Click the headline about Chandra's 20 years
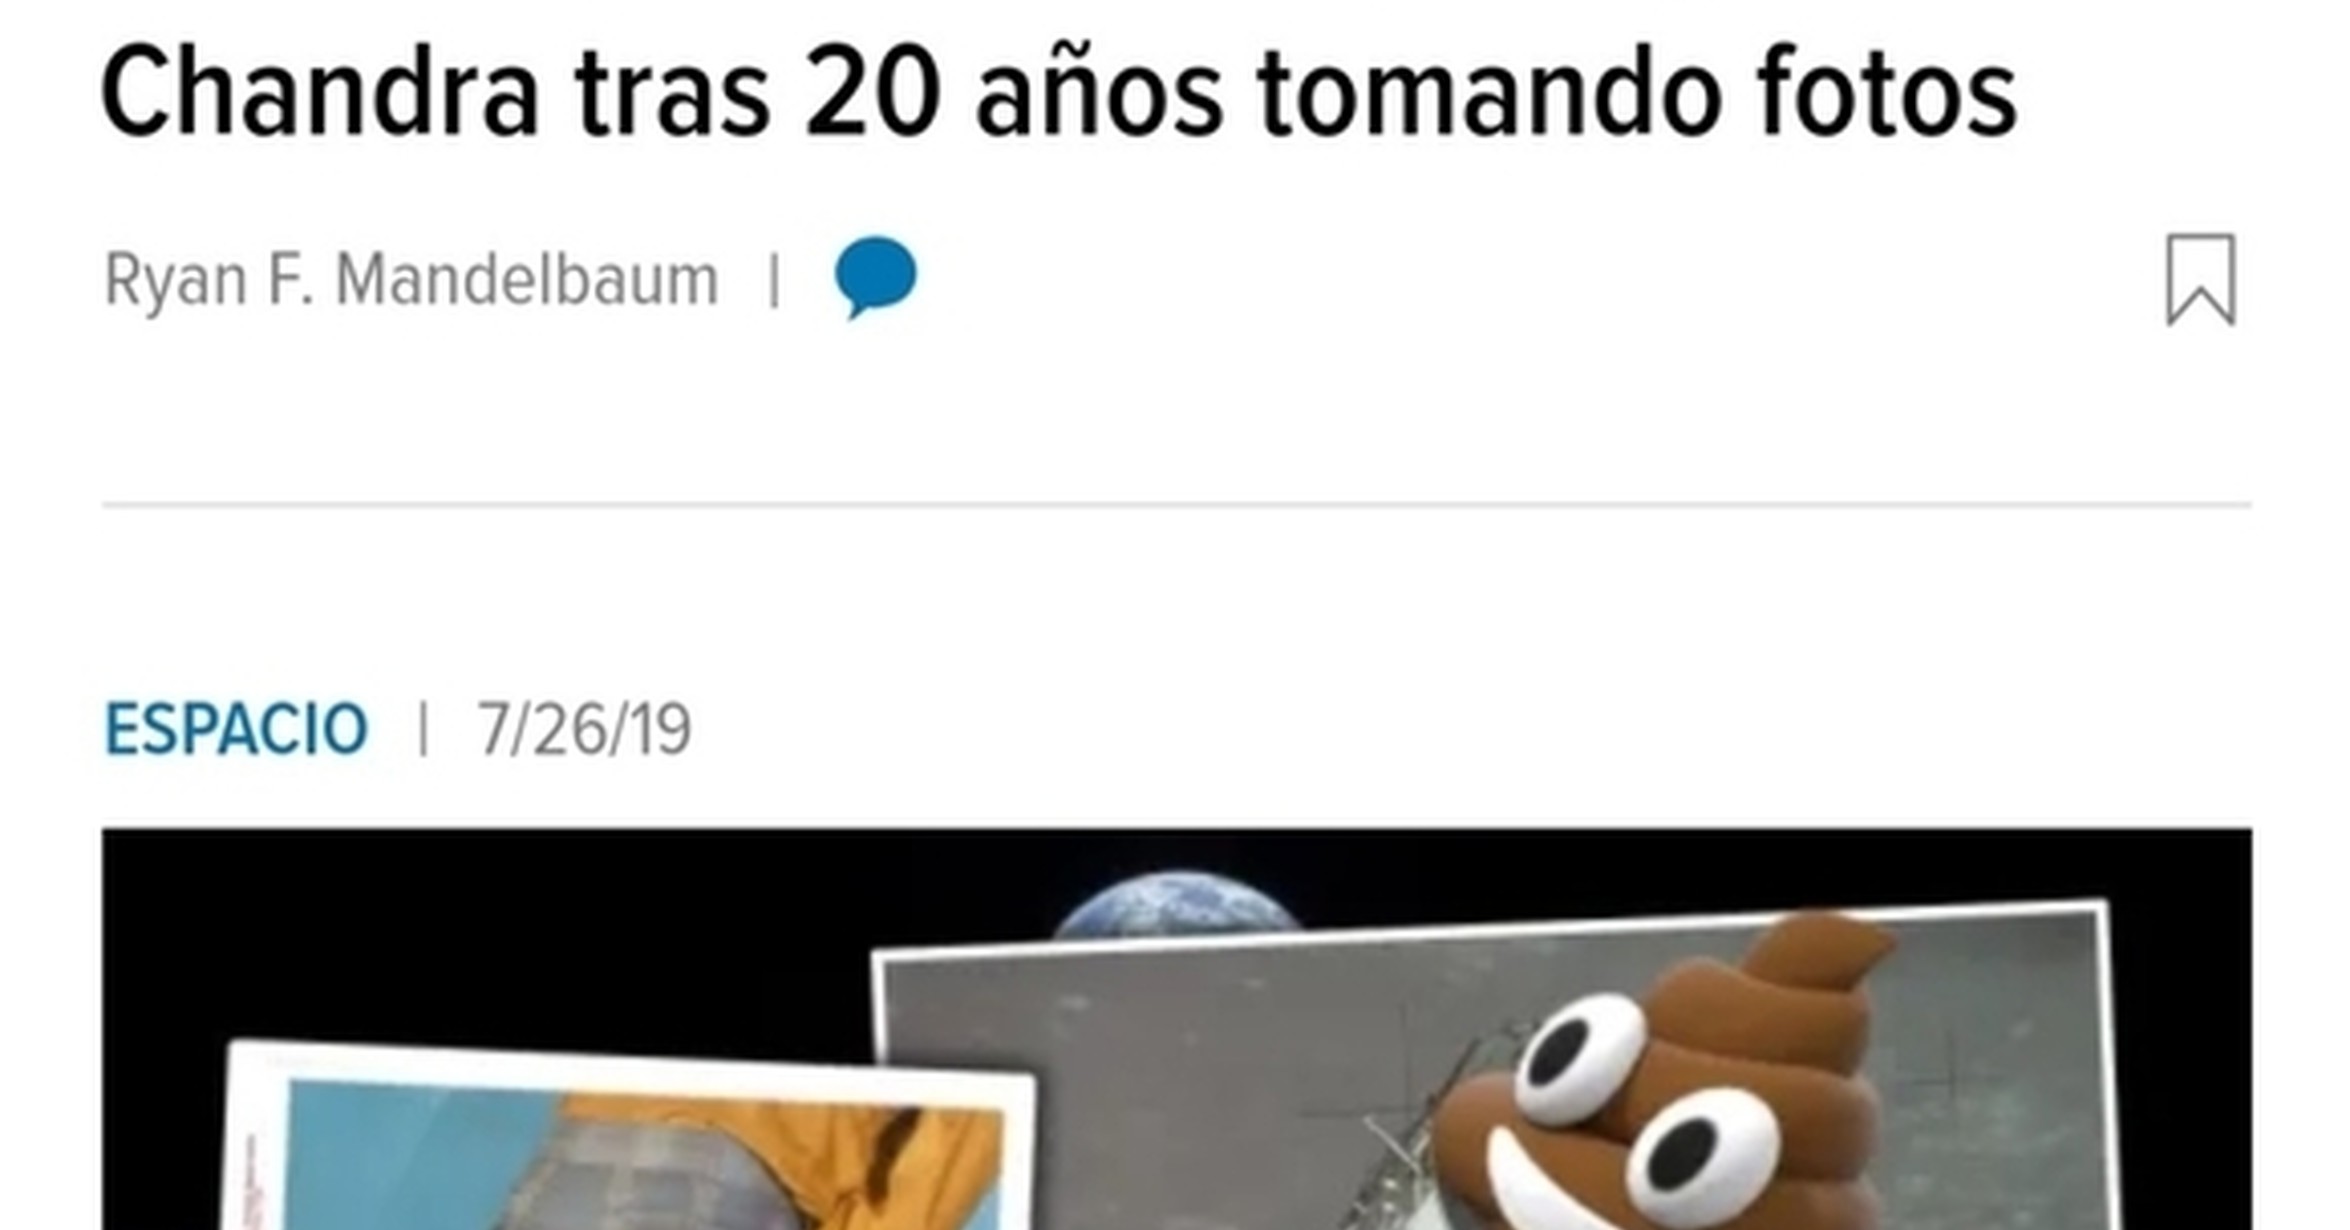 pos(1058,93)
